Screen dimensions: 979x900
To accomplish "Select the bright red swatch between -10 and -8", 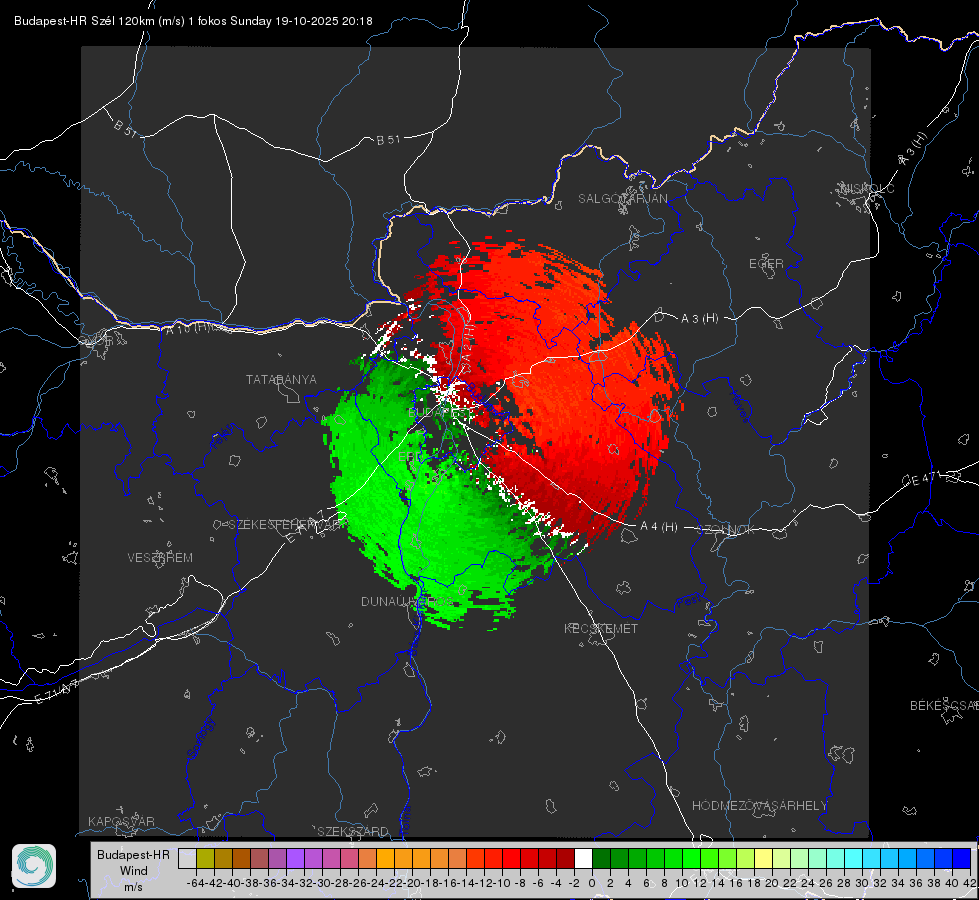I will coord(511,859).
